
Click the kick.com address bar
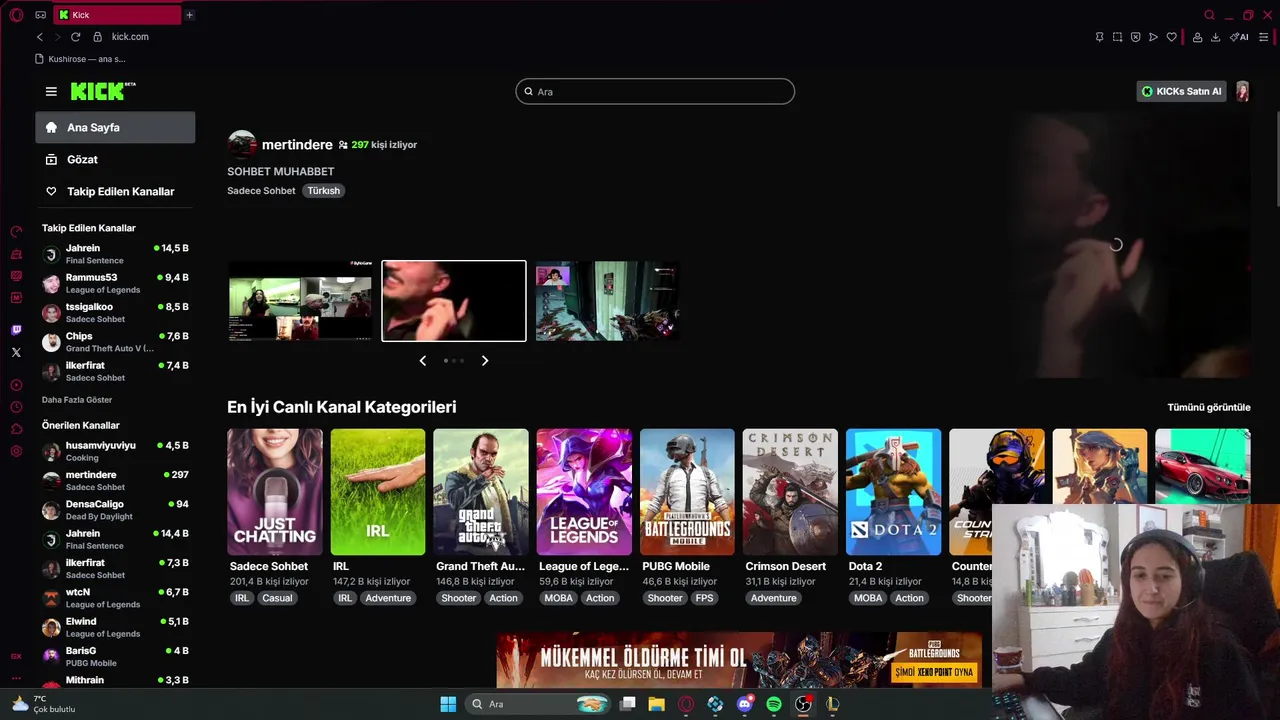[130, 37]
